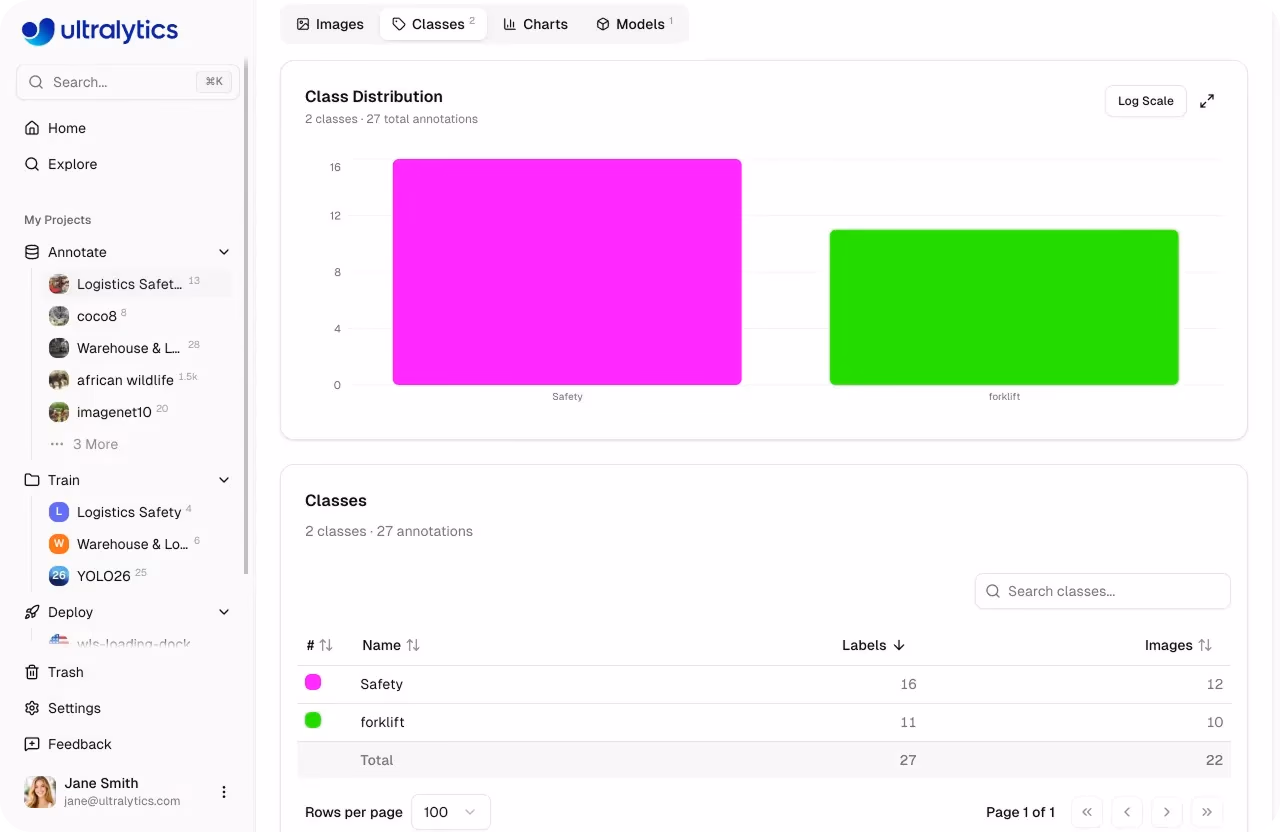1280x832 pixels.
Task: Click the imagenet10 dataset thumbnail
Action: 59,412
